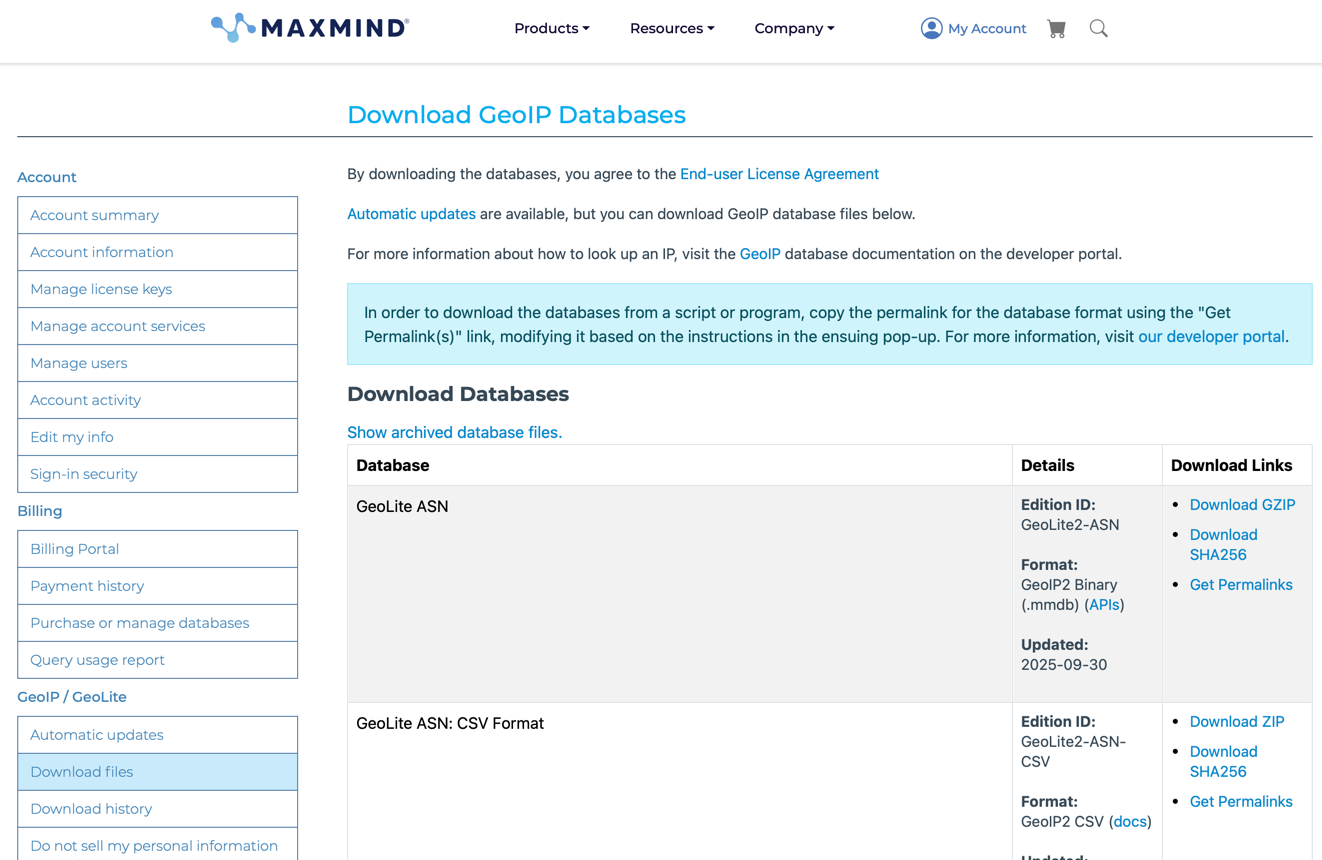Click the Billing section heading
The image size is (1322, 860).
pyautogui.click(x=40, y=511)
